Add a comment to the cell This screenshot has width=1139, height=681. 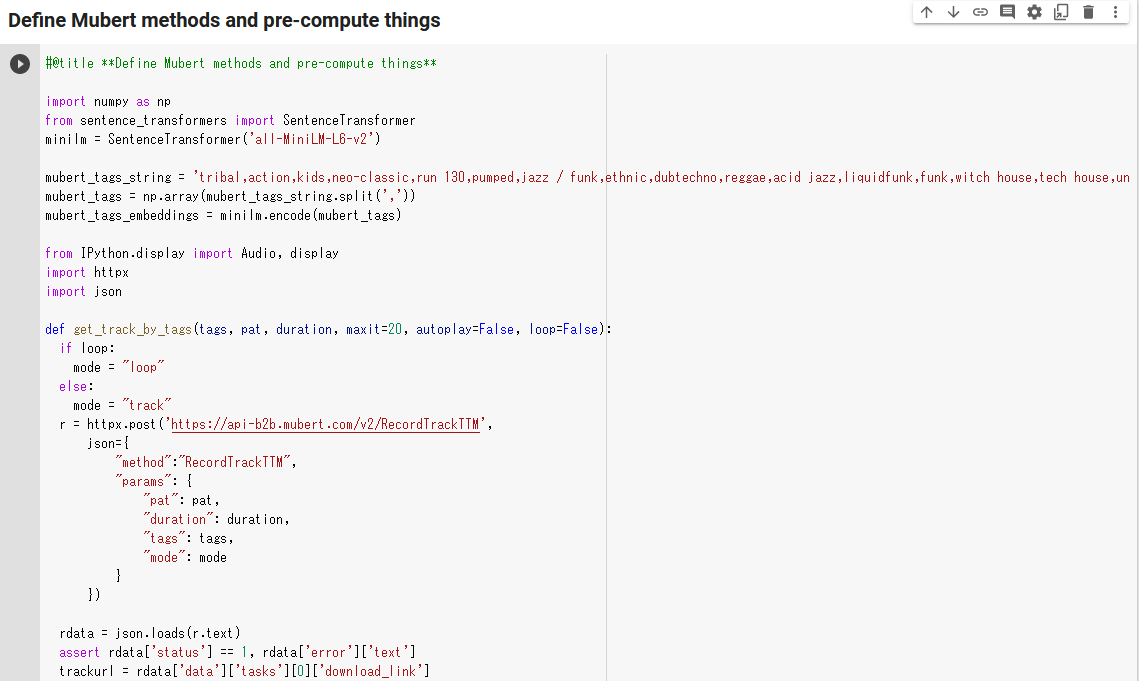[x=1007, y=12]
